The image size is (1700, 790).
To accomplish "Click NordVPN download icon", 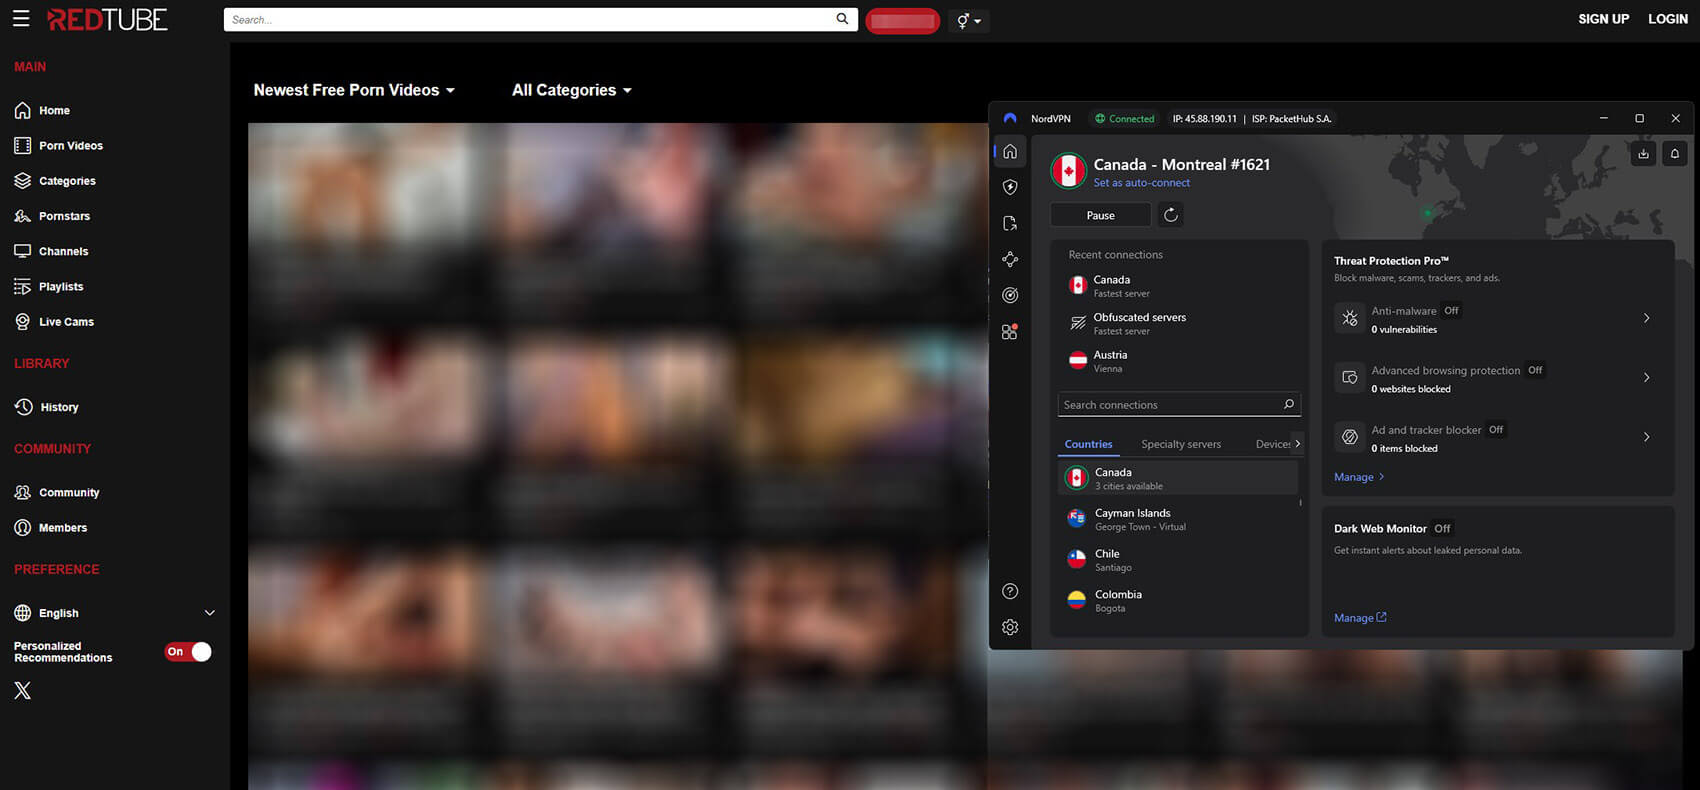I will pyautogui.click(x=1643, y=154).
